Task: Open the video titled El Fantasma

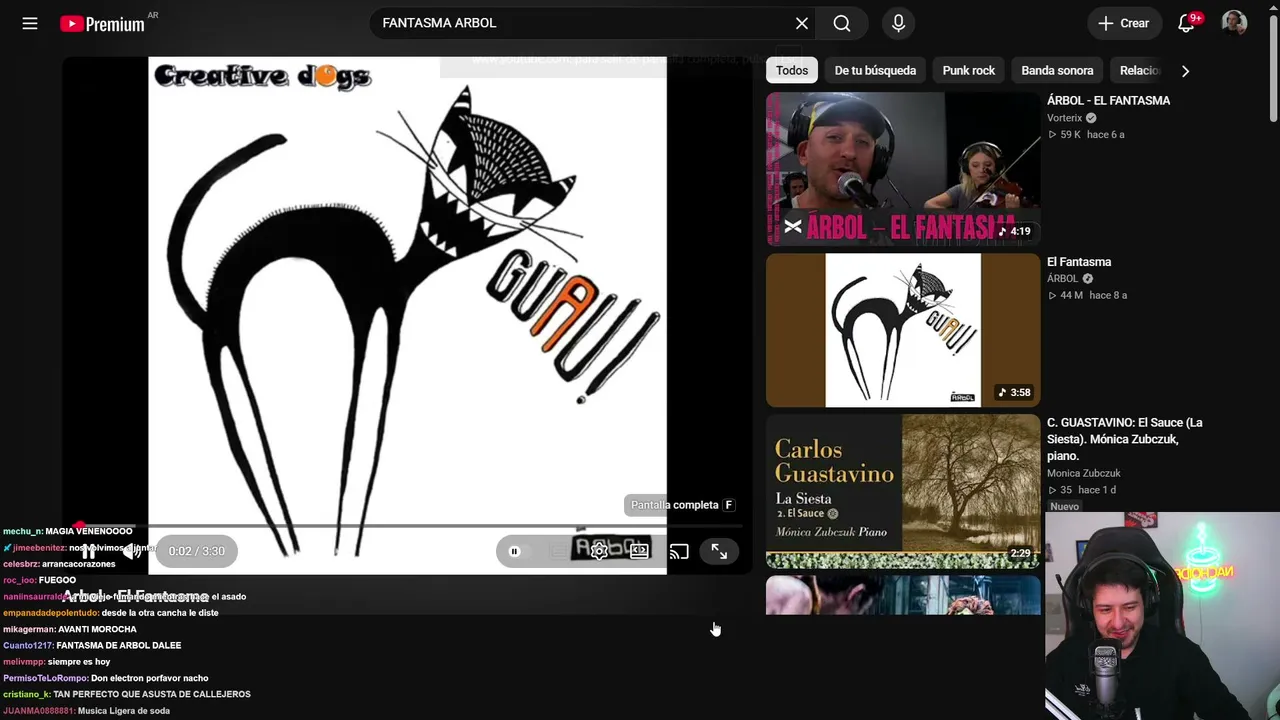Action: tap(1079, 262)
